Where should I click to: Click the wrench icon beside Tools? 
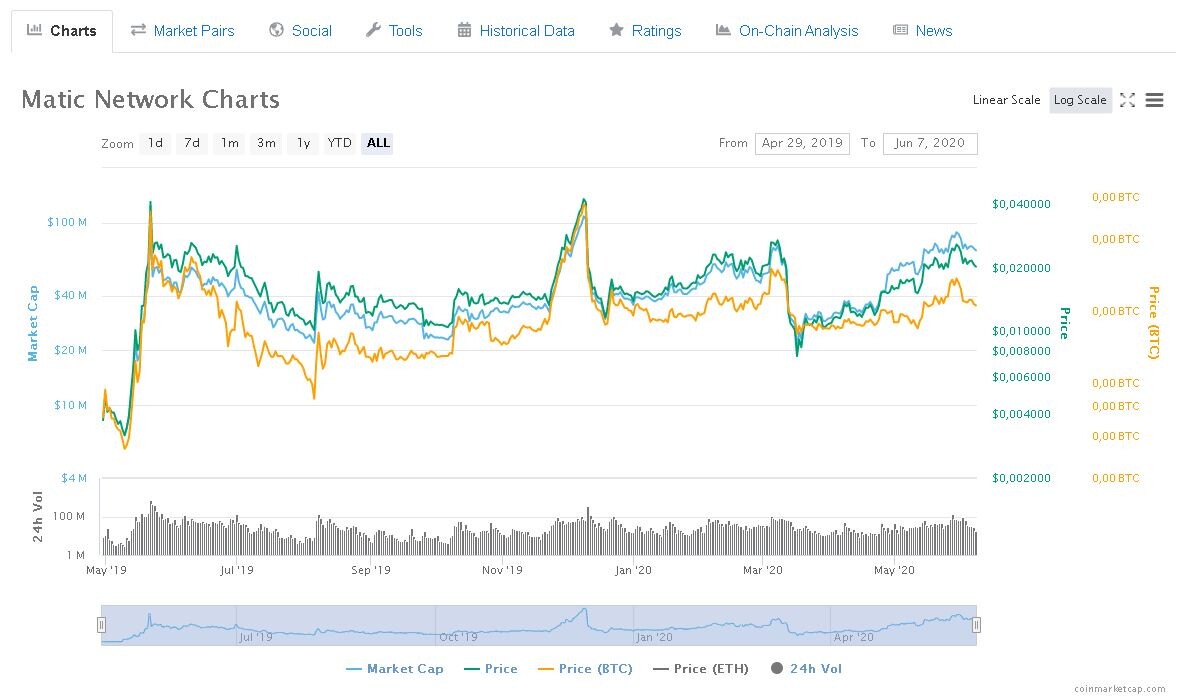click(373, 30)
